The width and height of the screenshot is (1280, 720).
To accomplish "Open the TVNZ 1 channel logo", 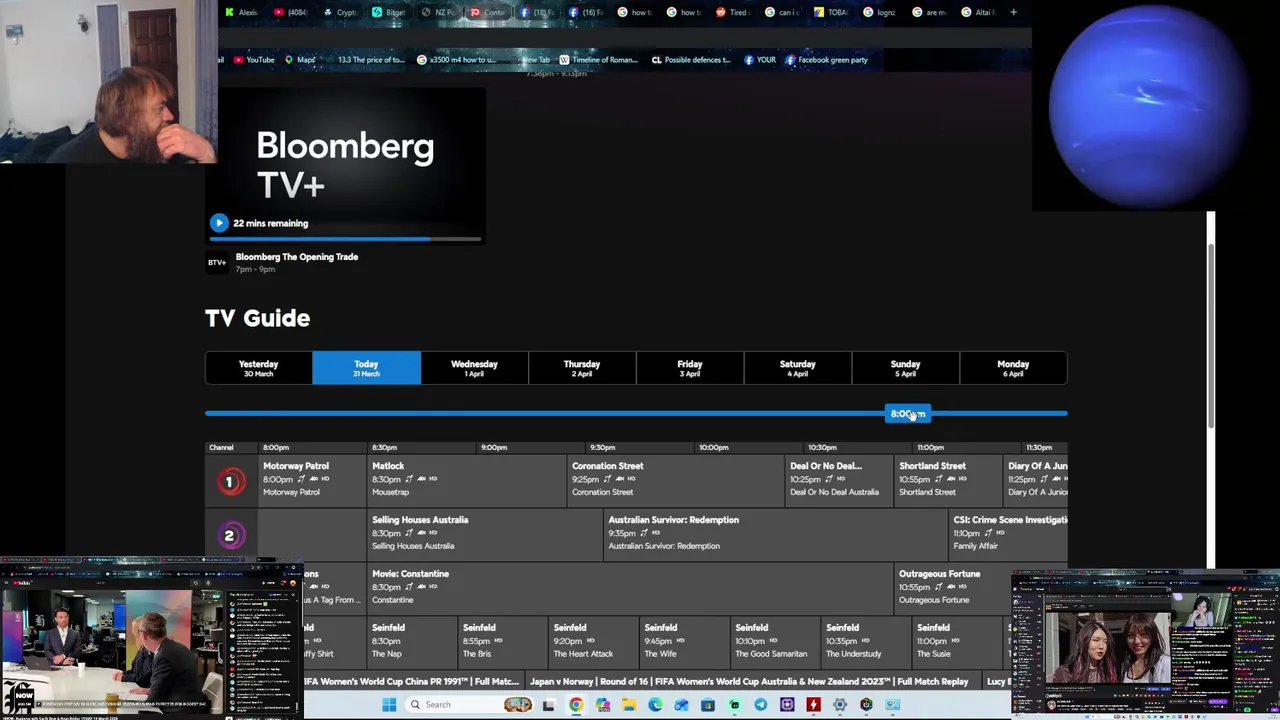I will [x=229, y=483].
